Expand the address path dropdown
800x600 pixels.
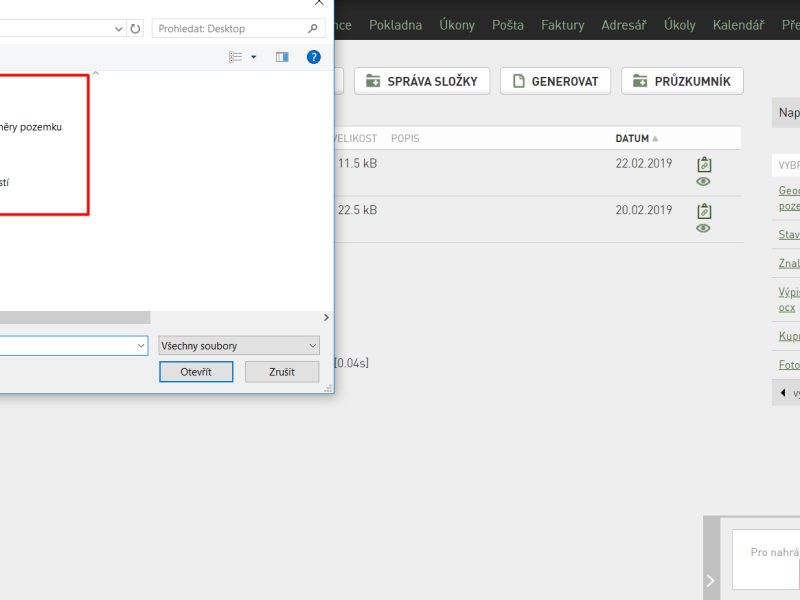118,29
